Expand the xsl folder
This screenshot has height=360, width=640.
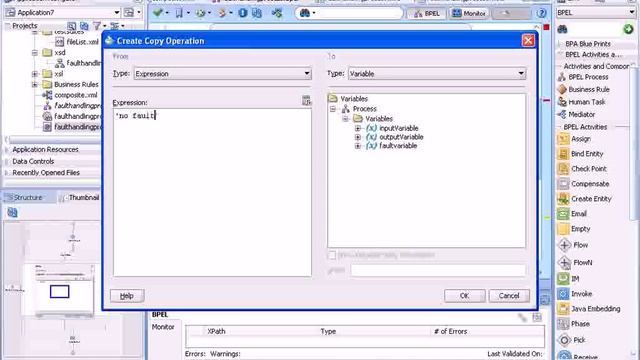[35, 74]
